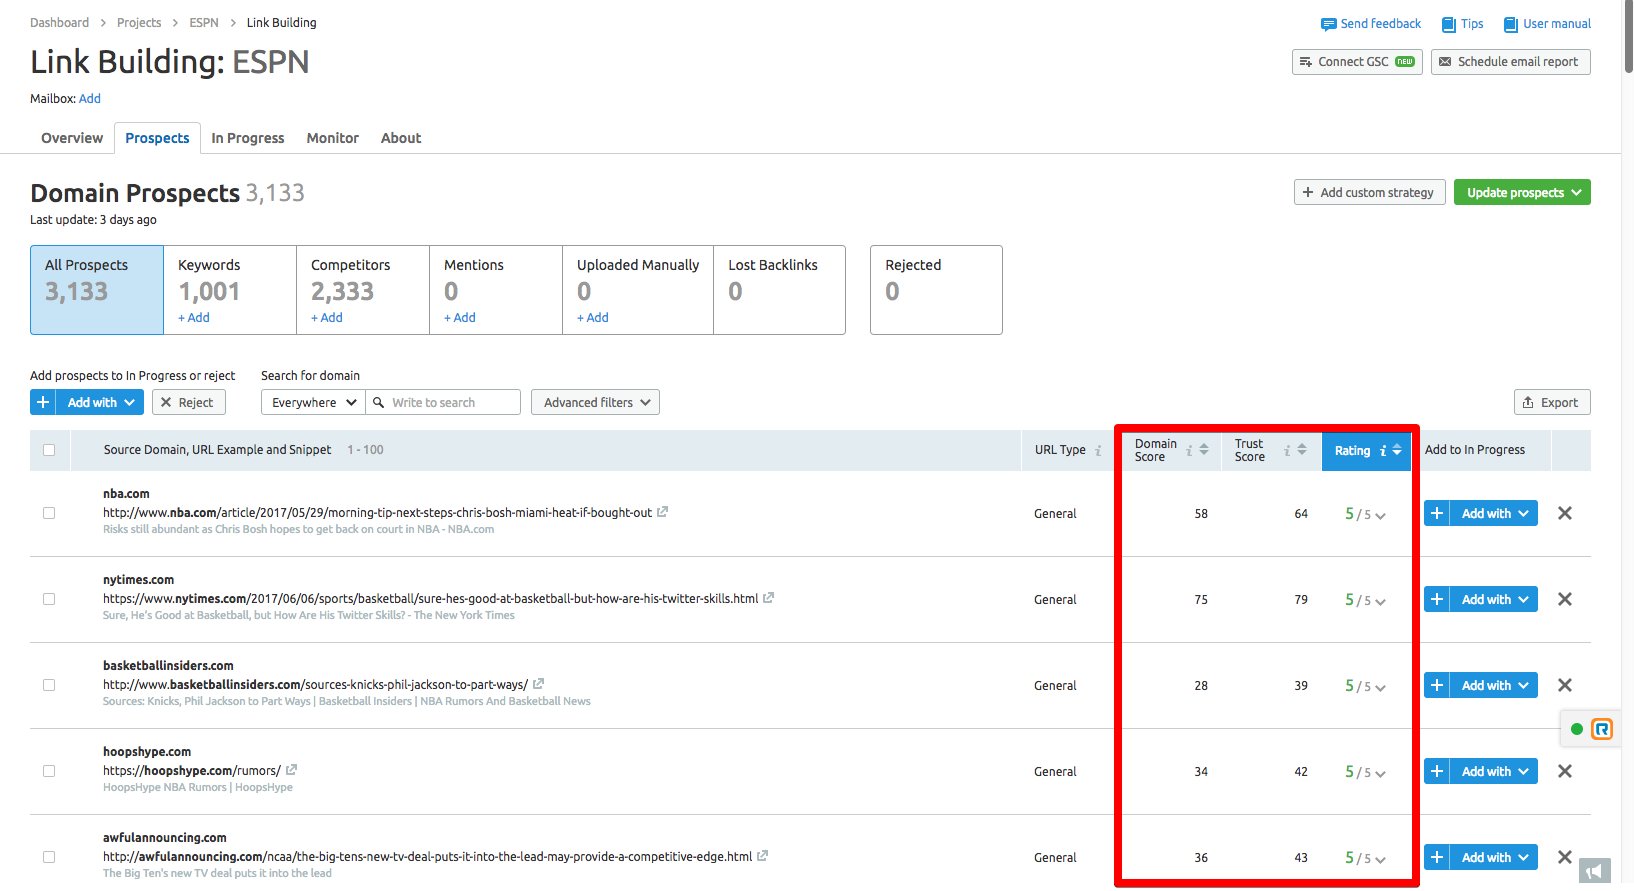1634x891 pixels.
Task: Expand rating 5/5 chevron for nba.com
Action: (x=1380, y=516)
